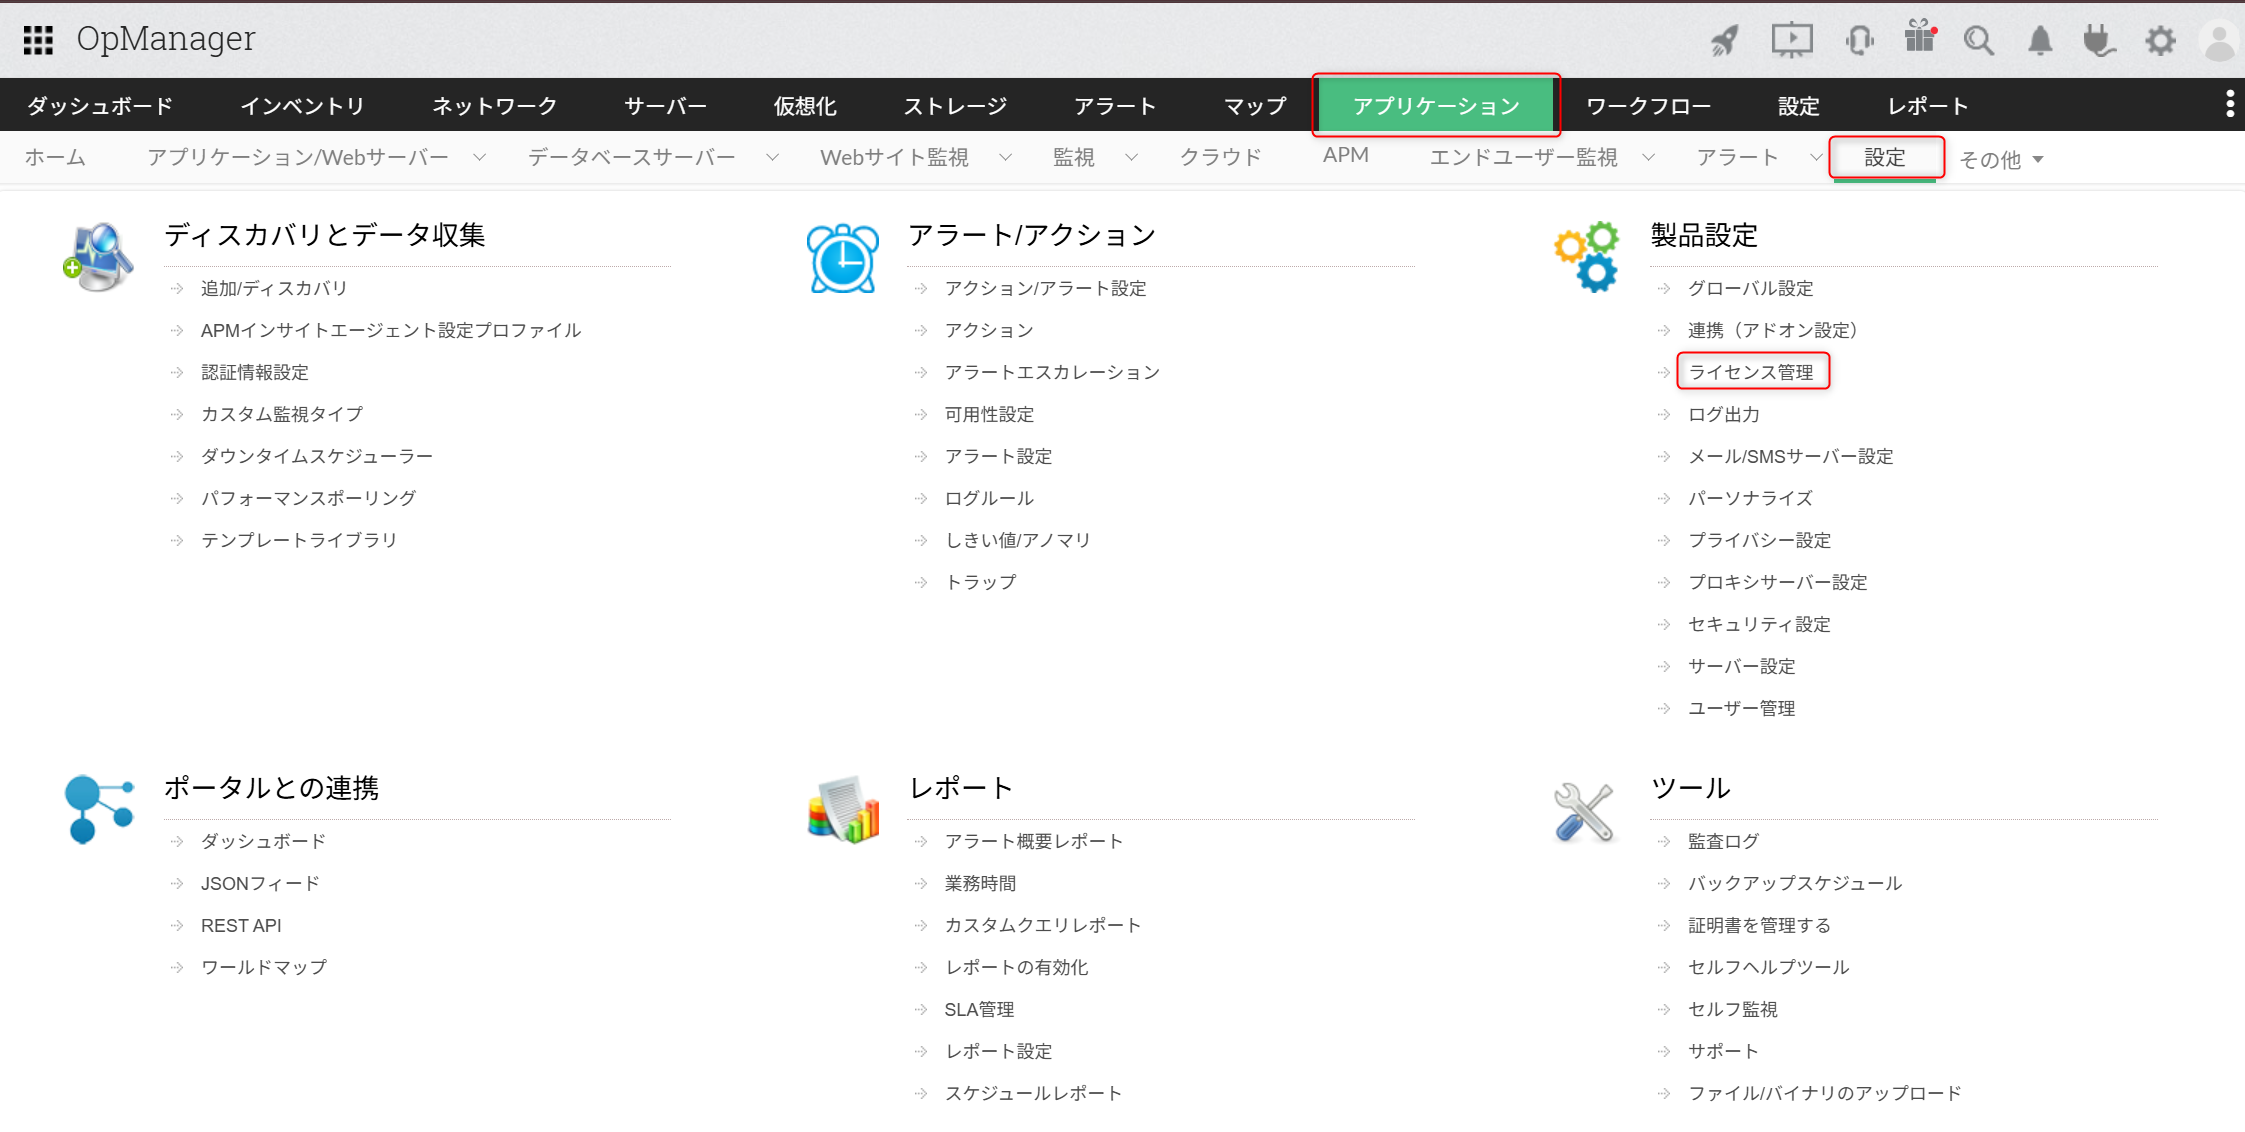2245x1132 pixels.
Task: Open the apps grid launcher icon
Action: click(38, 40)
